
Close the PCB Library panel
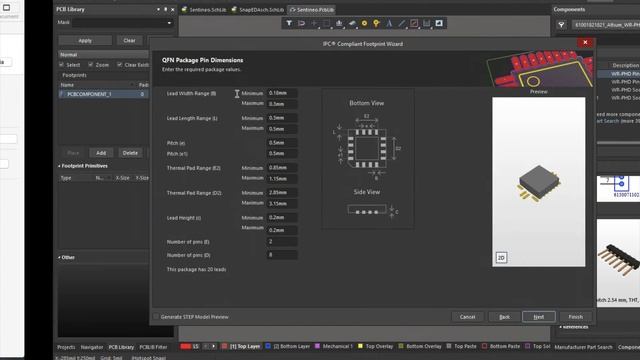pyautogui.click(x=173, y=9)
